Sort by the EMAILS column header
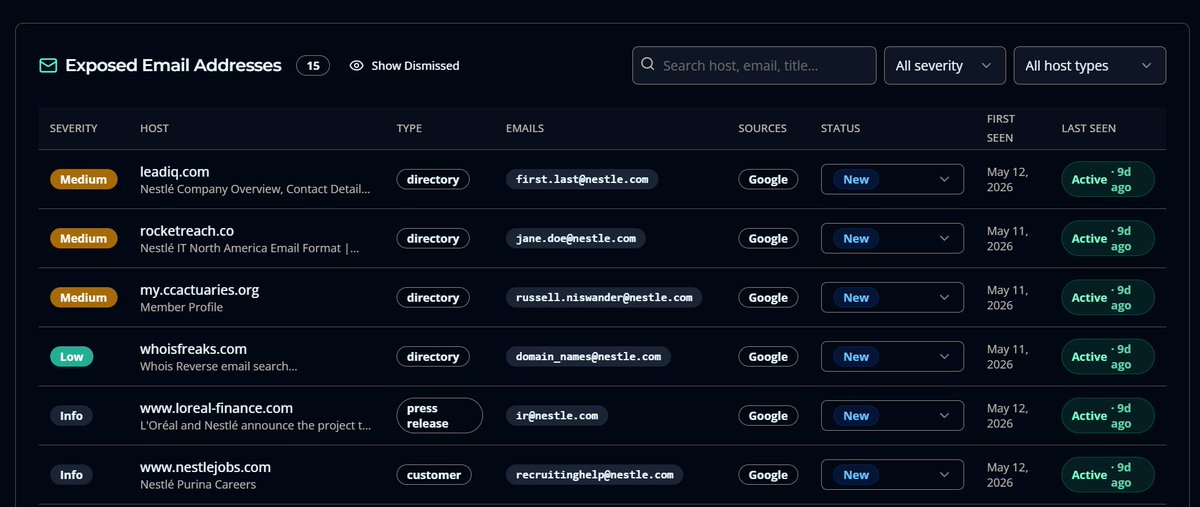1200x507 pixels. [524, 128]
